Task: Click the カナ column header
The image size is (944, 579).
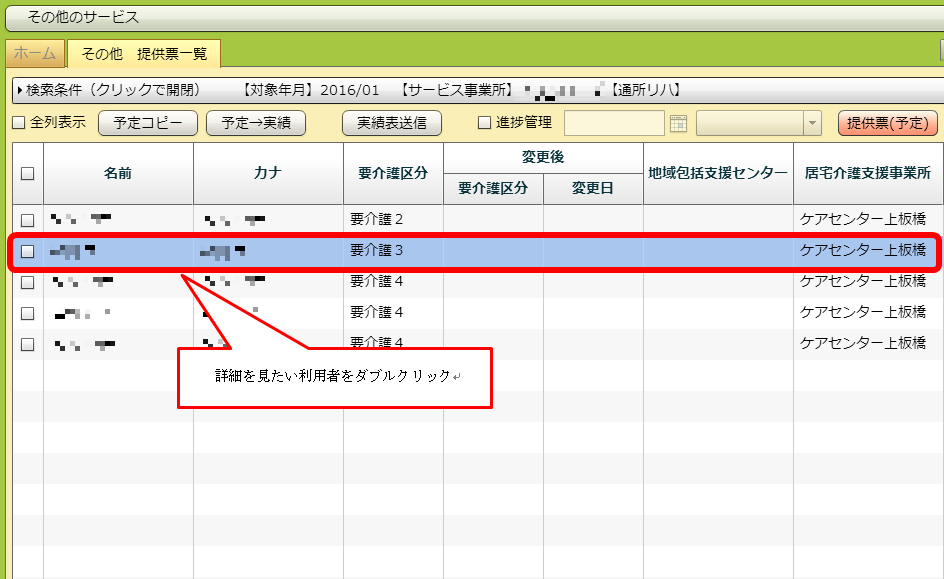Action: [x=268, y=173]
